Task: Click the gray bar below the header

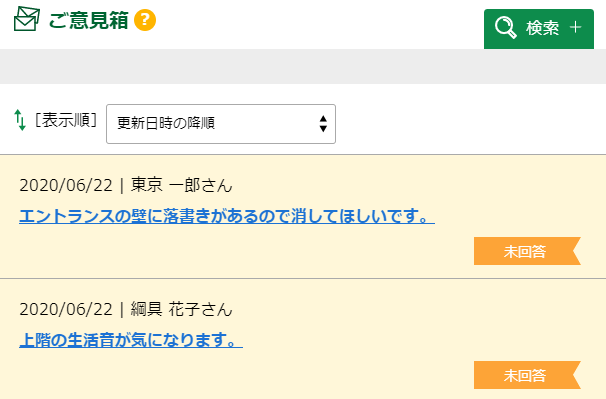Action: coord(303,66)
